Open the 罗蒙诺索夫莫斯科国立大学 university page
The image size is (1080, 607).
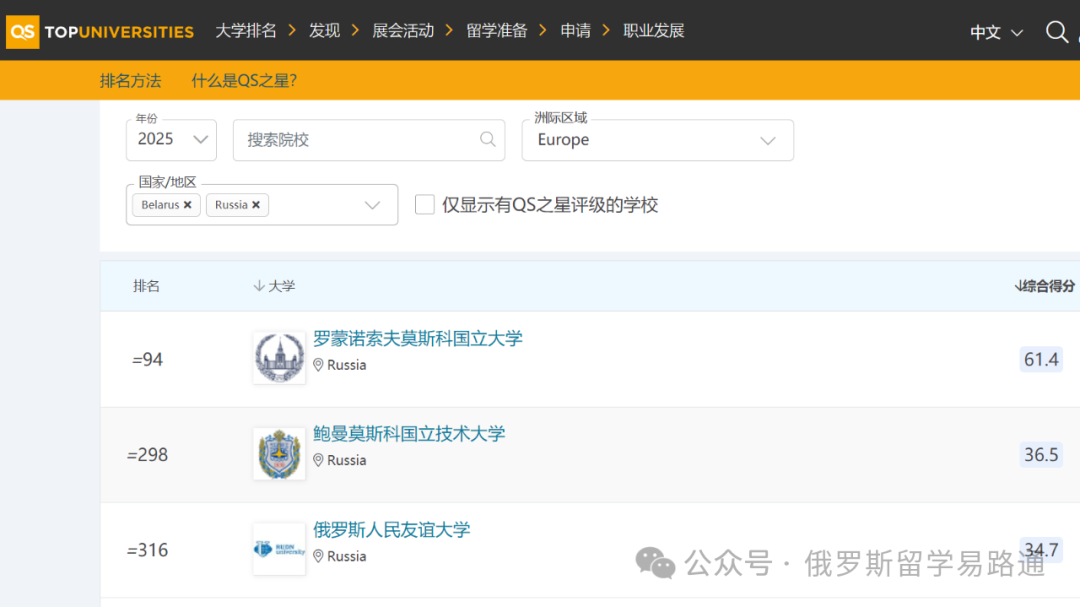coord(417,338)
